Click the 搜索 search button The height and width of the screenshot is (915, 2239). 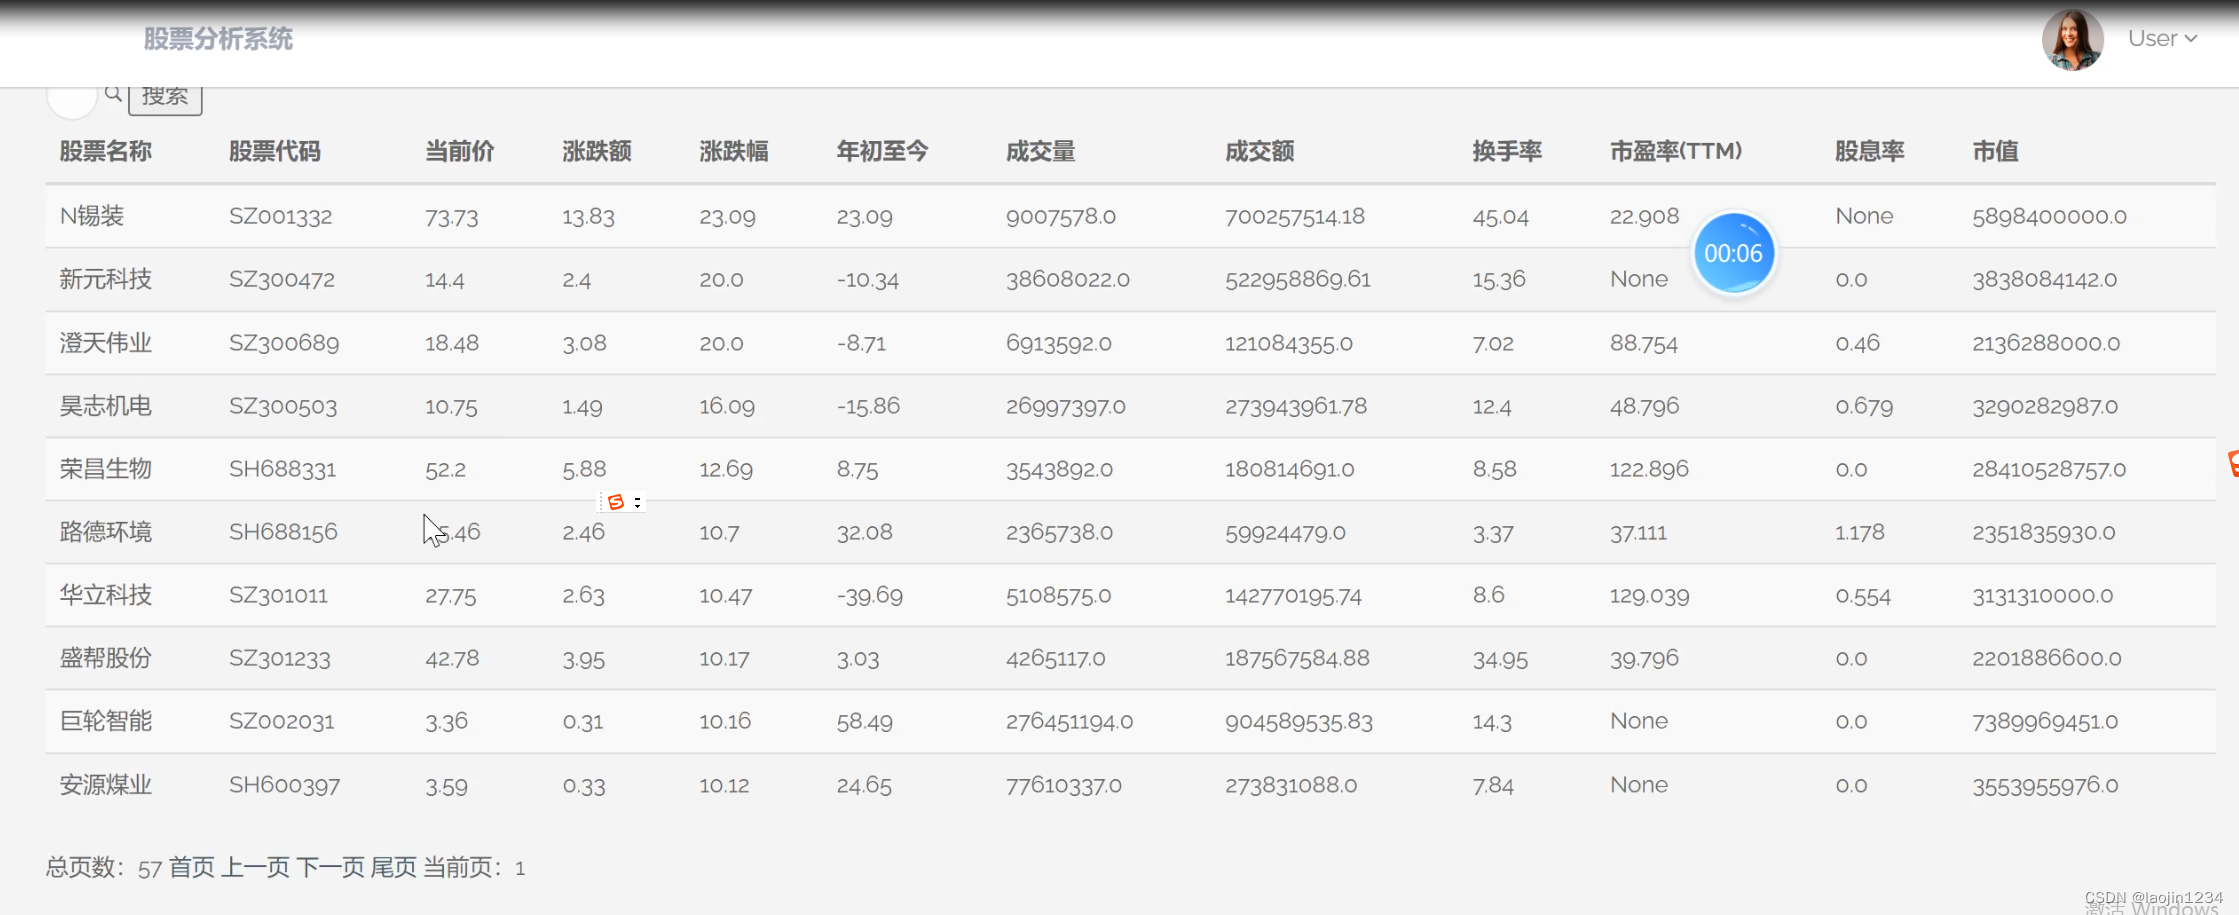pyautogui.click(x=165, y=95)
